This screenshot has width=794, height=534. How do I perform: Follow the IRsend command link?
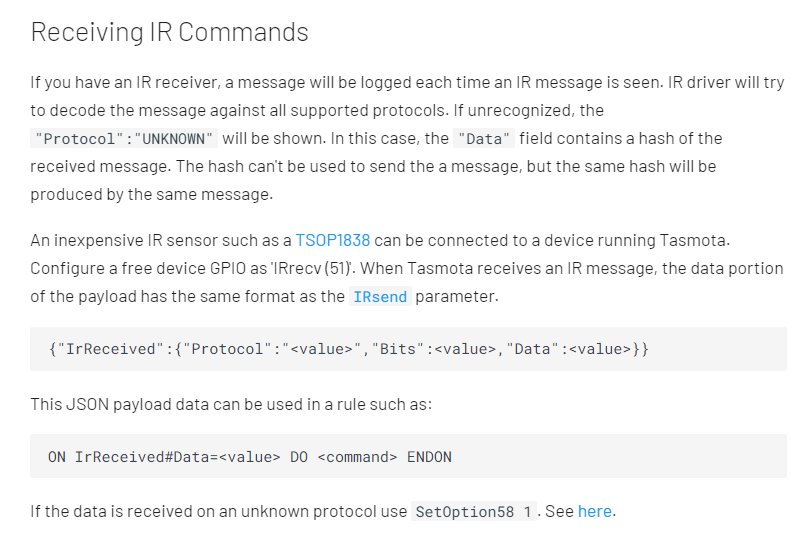[380, 297]
